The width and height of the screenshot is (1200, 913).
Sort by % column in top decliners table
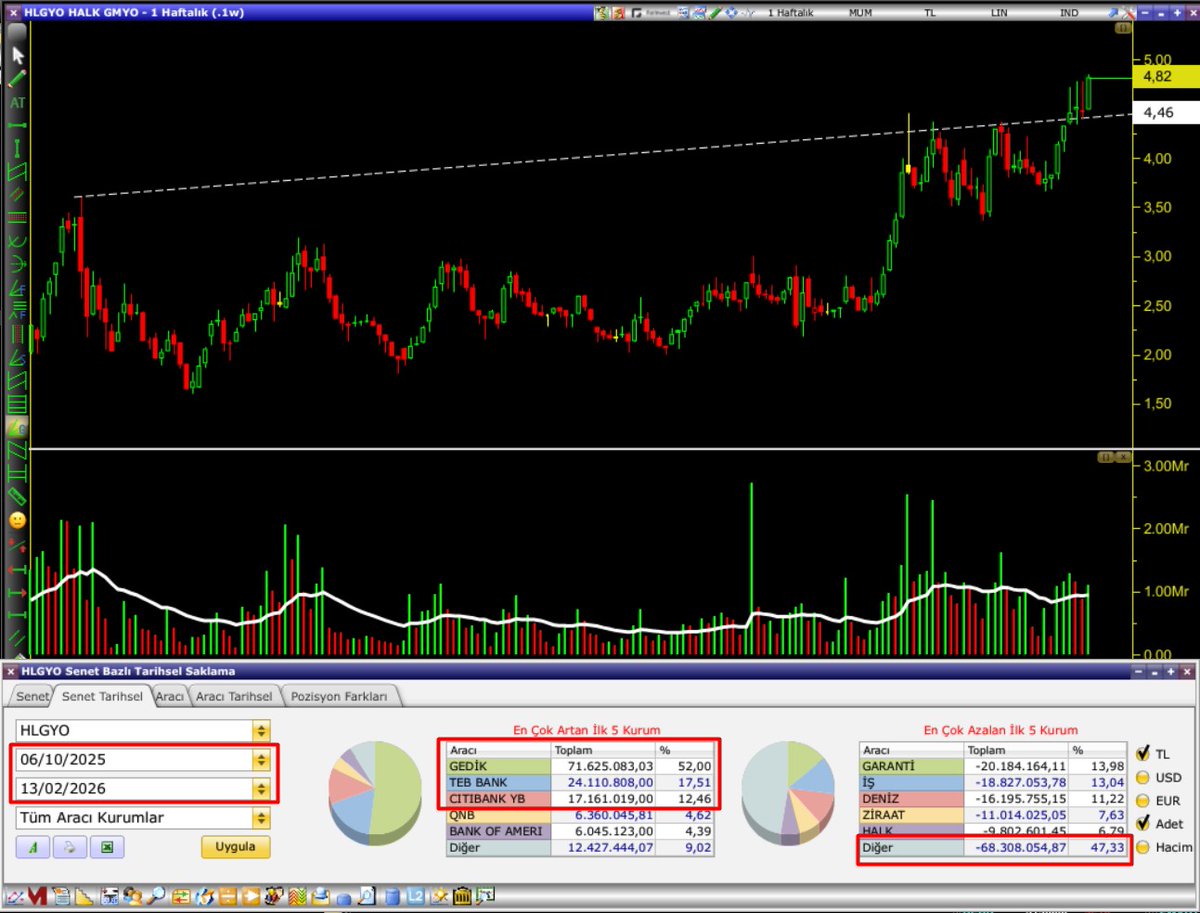[x=1098, y=750]
